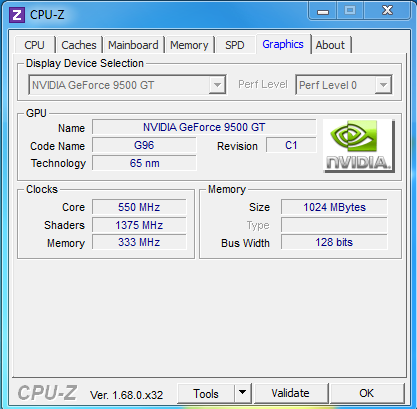Click the NVIDIA logo image
The height and width of the screenshot is (409, 417).
tap(359, 146)
